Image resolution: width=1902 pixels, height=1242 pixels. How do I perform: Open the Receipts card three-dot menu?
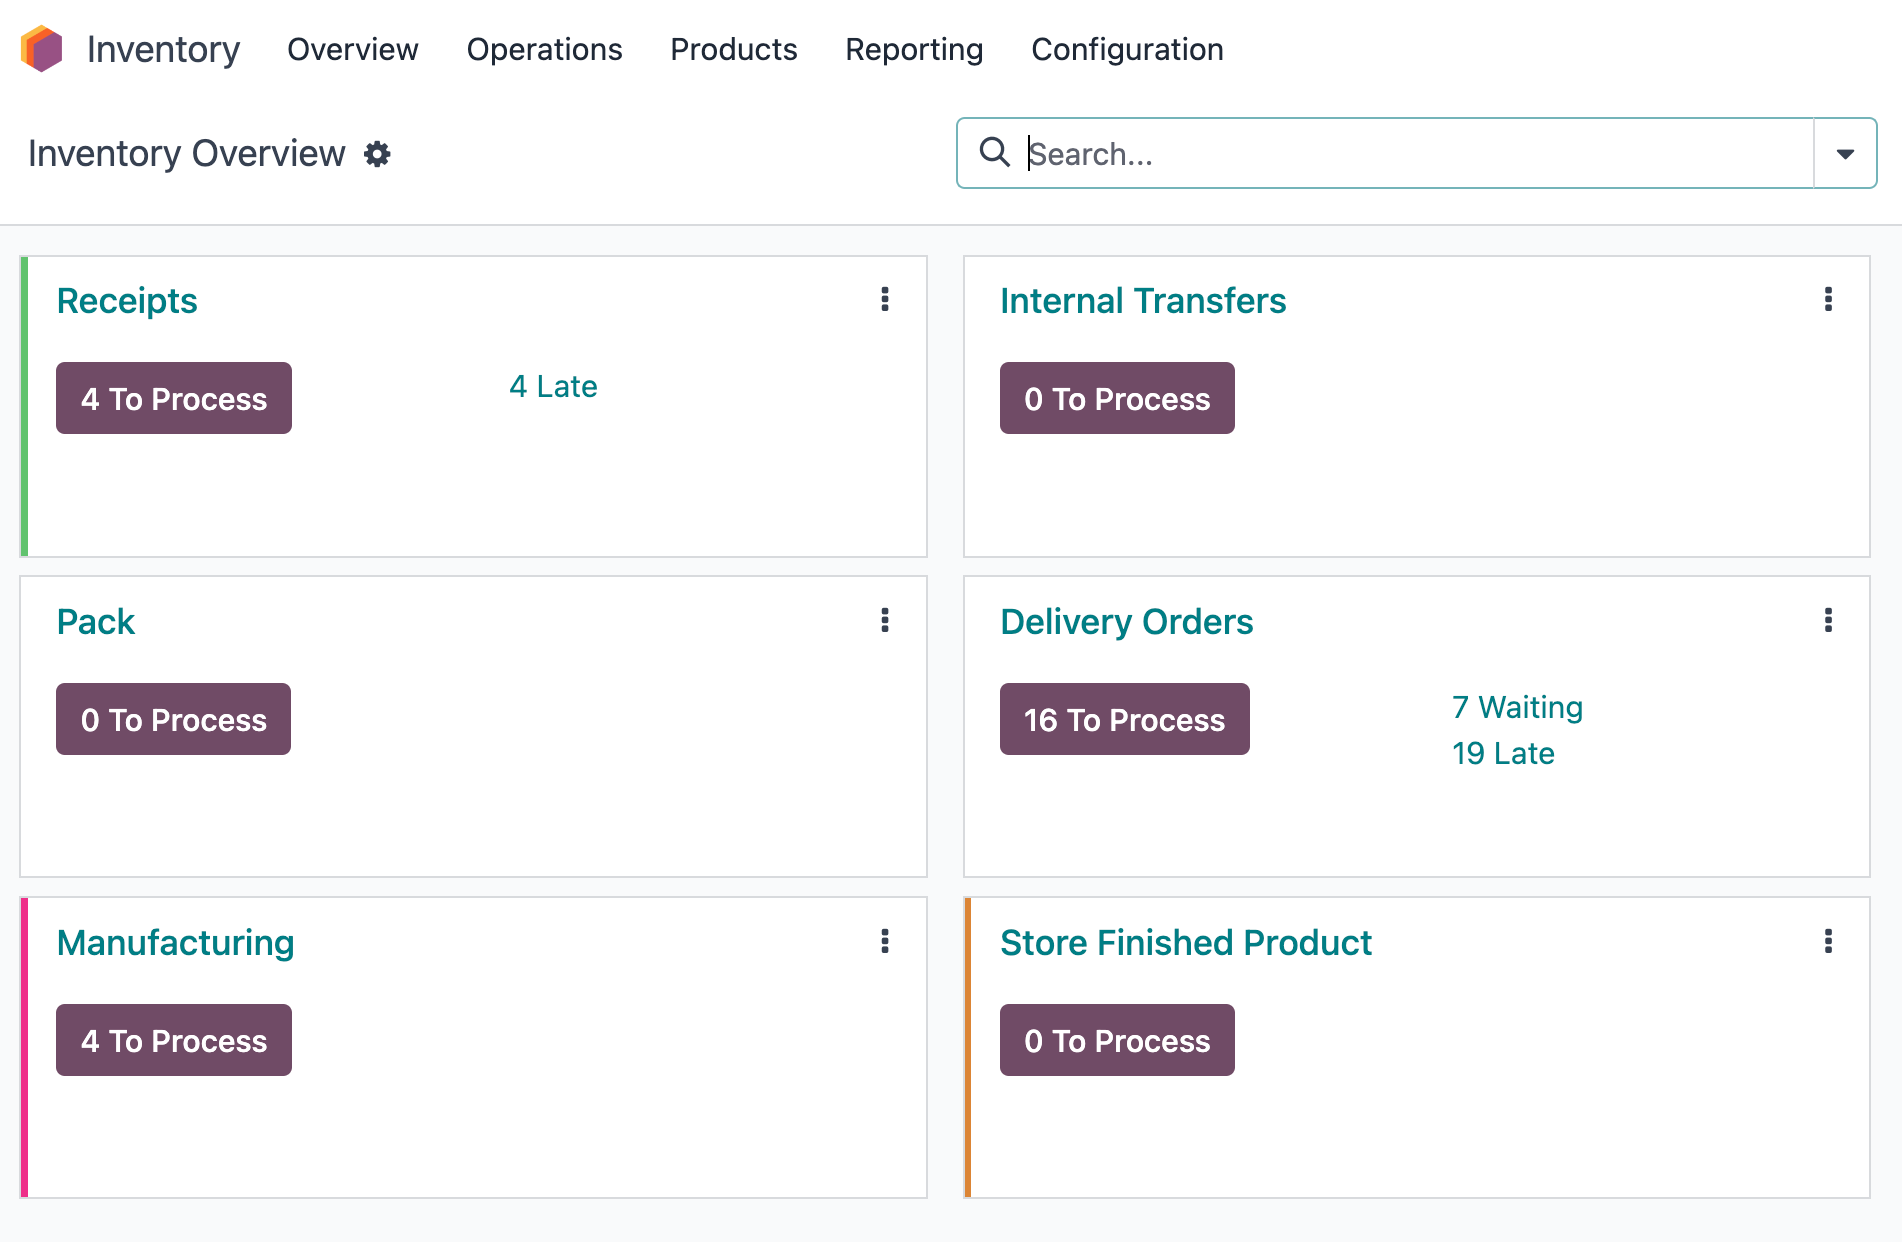885,299
